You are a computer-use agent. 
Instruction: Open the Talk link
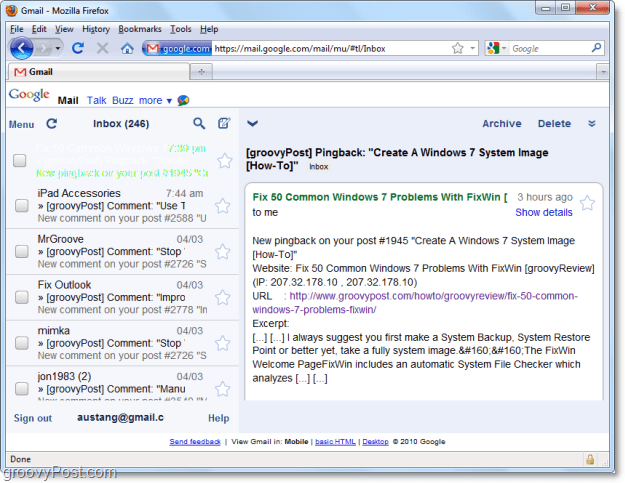click(x=96, y=100)
